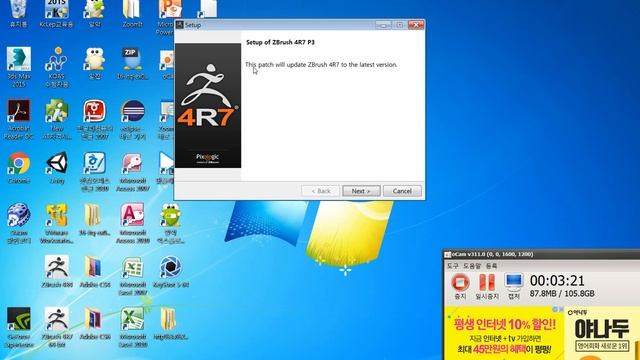The width and height of the screenshot is (640, 360).
Task: Cancel the ZBrush 4R7 P3 setup
Action: point(402,191)
